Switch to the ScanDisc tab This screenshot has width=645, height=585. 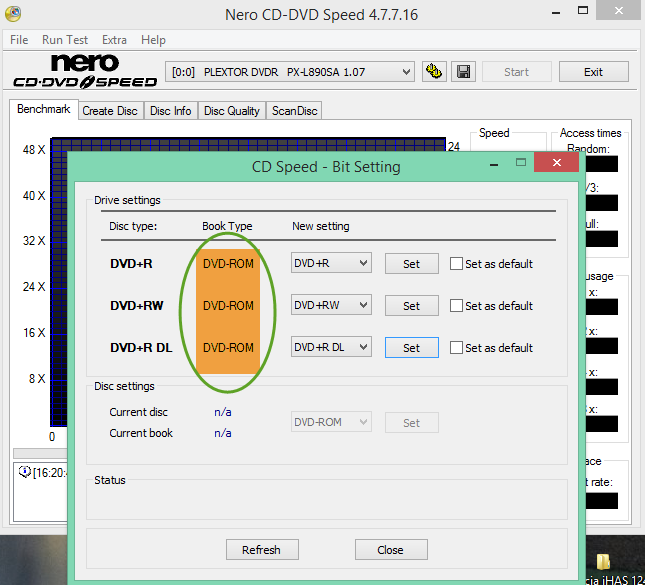pos(295,111)
